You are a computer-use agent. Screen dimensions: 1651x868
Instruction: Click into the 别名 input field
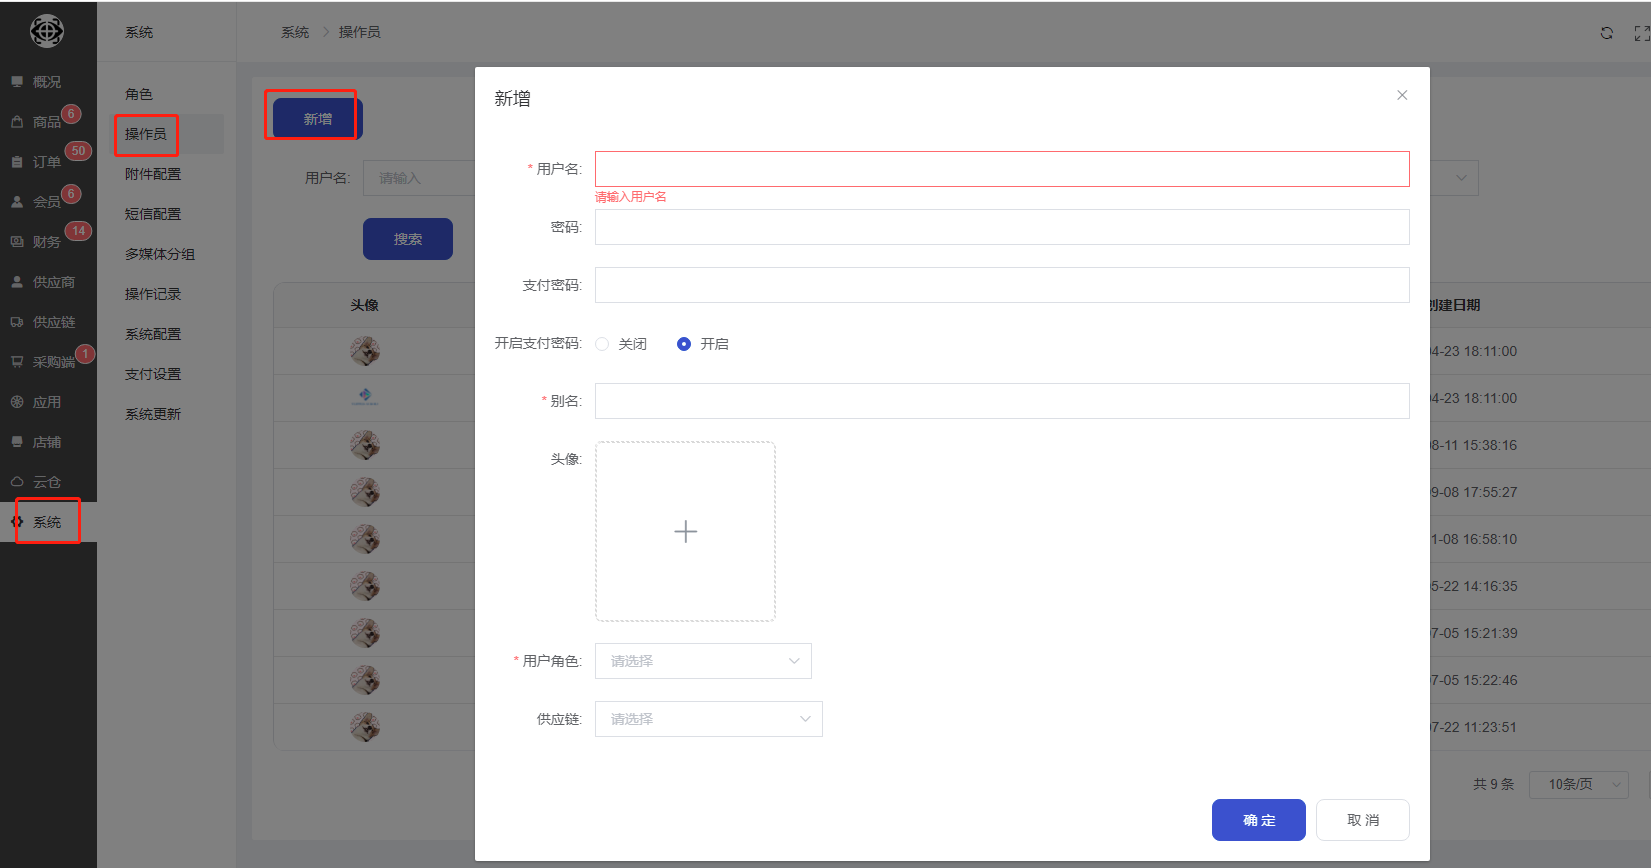[1001, 401]
